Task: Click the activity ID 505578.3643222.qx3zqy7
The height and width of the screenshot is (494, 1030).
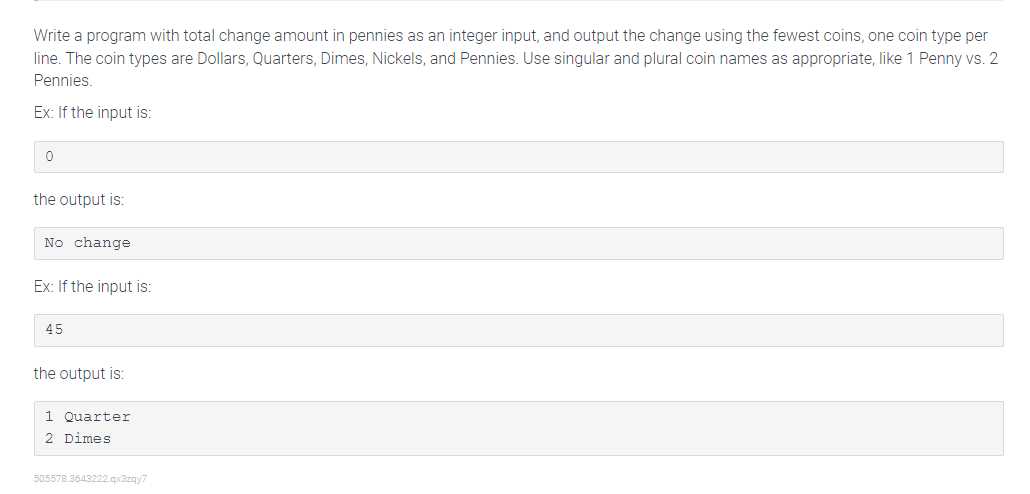Action: point(91,479)
